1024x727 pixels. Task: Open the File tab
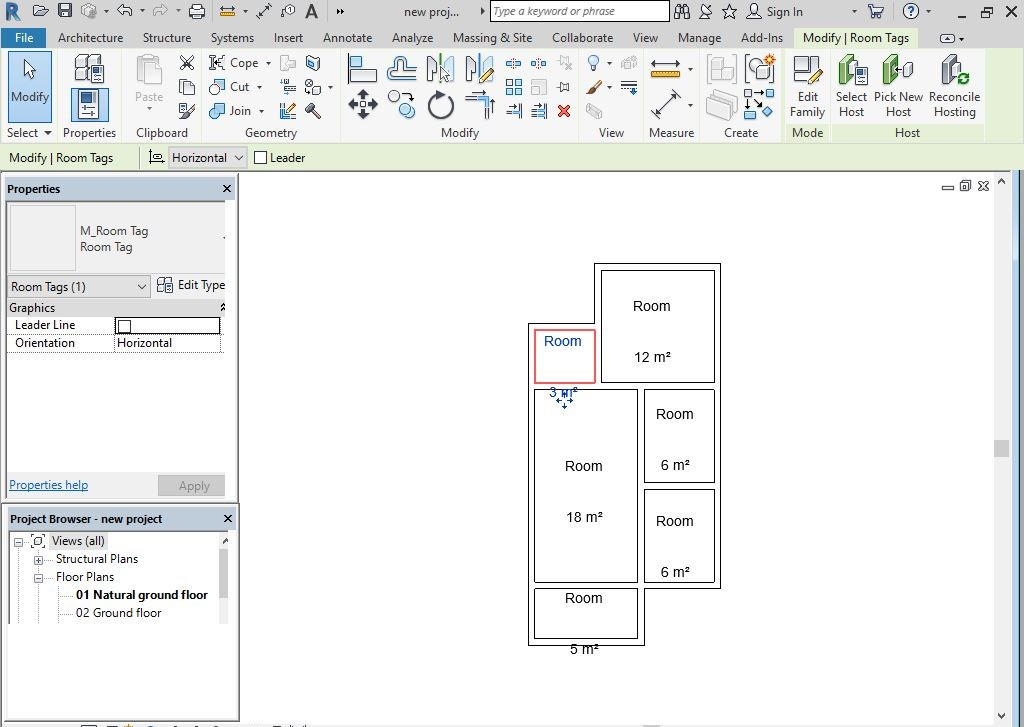24,38
